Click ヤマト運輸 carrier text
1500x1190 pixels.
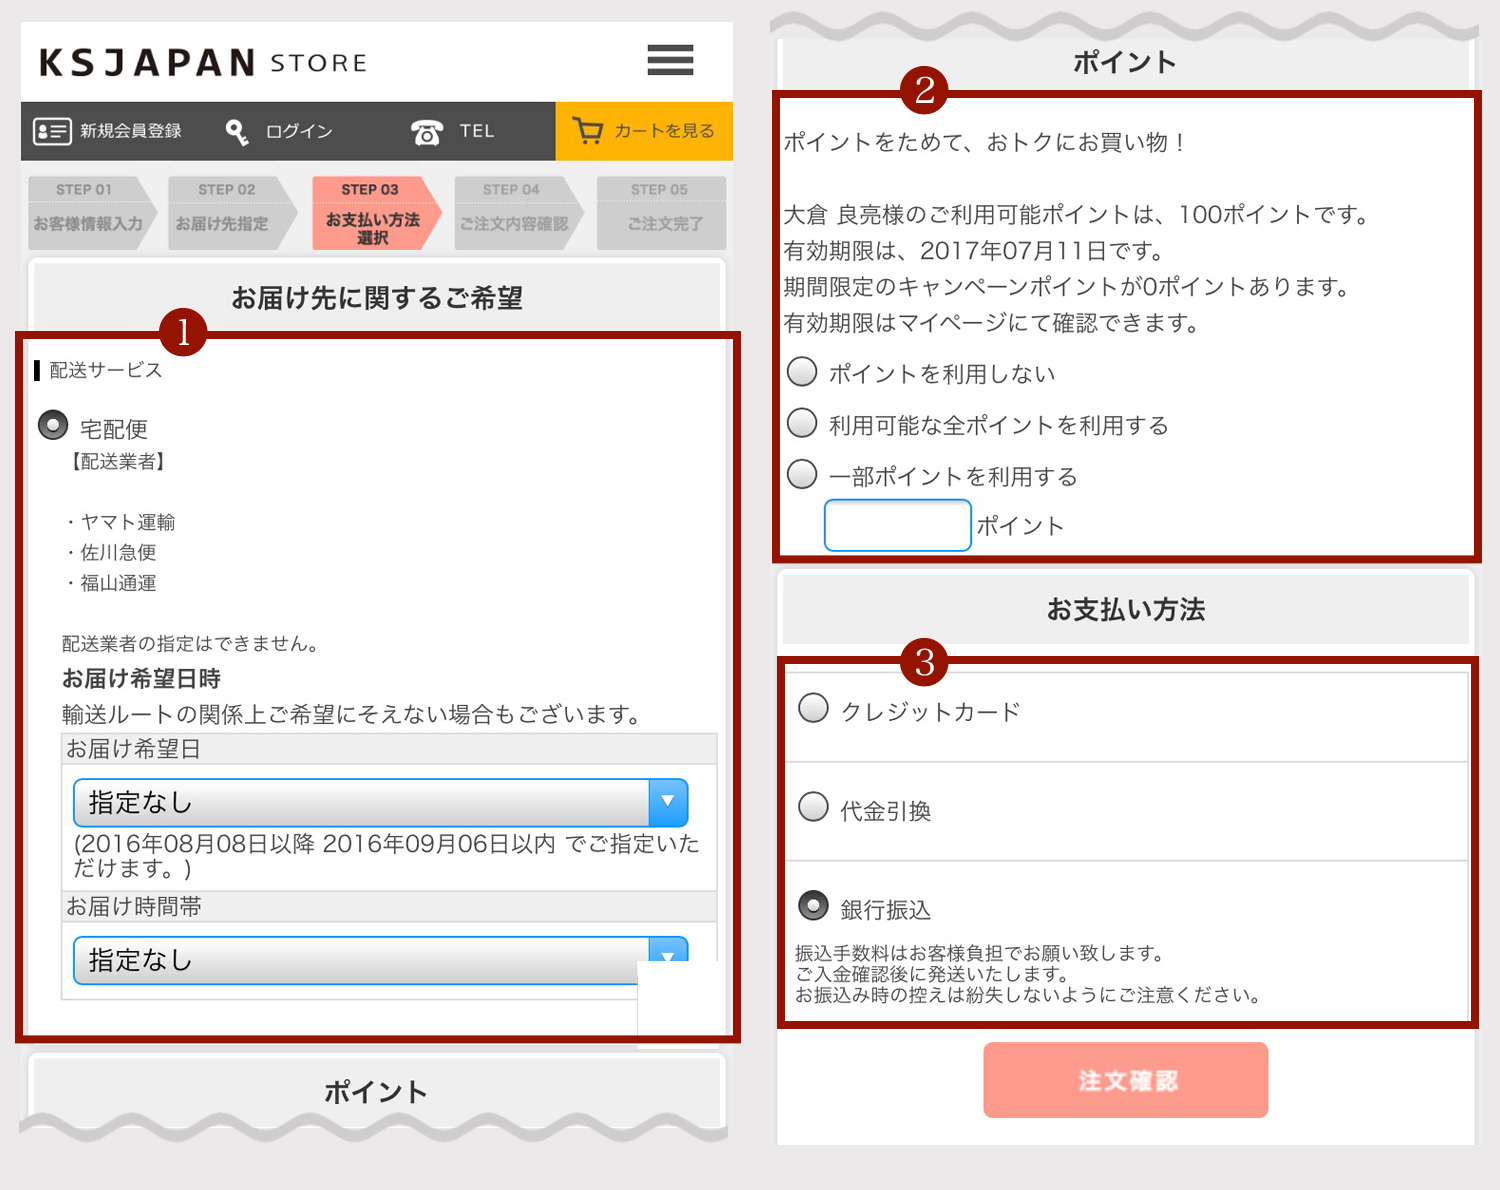[x=128, y=522]
